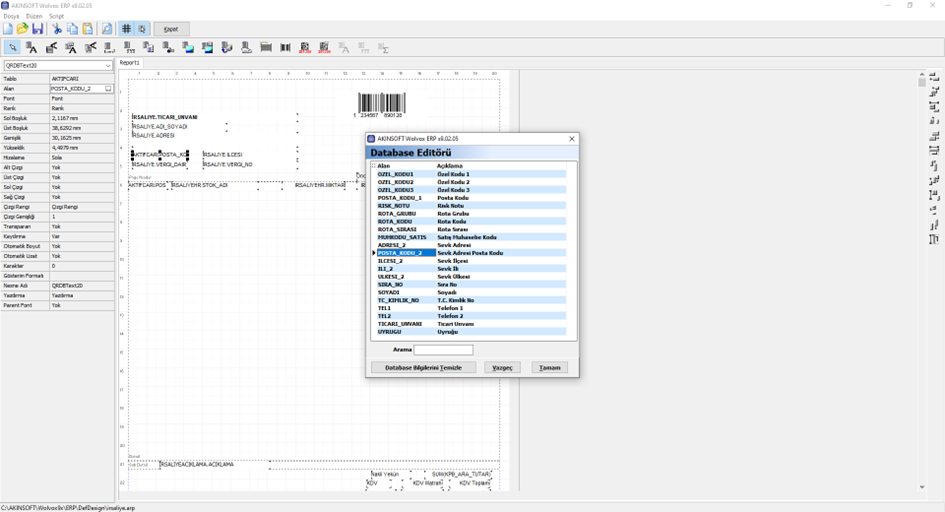Image resolution: width=945 pixels, height=512 pixels.
Task: Select the TC_KIMLIK_NO row
Action: click(x=471, y=300)
